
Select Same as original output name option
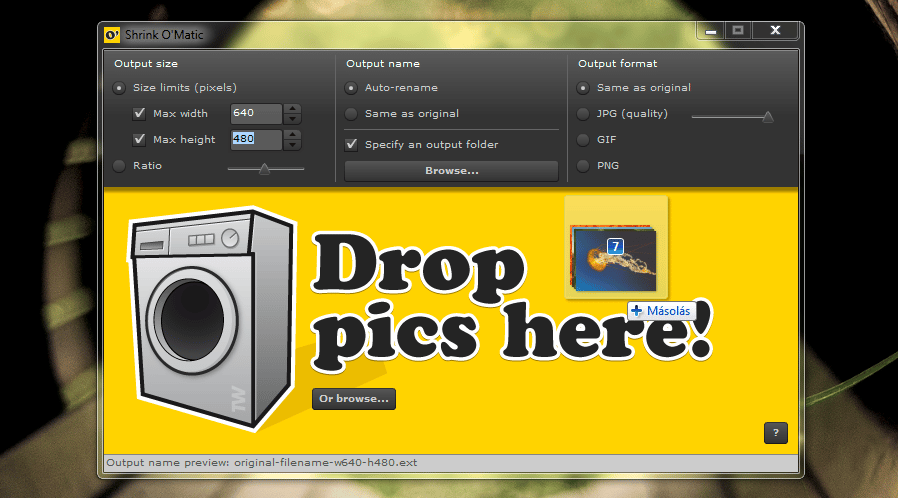[x=351, y=114]
